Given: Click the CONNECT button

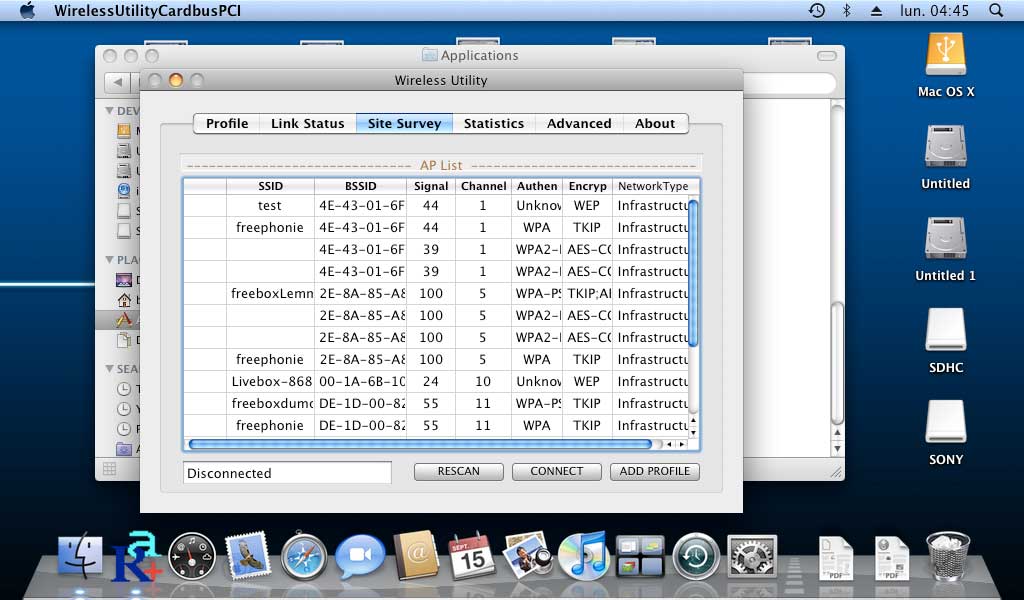Looking at the screenshot, I should 556,471.
